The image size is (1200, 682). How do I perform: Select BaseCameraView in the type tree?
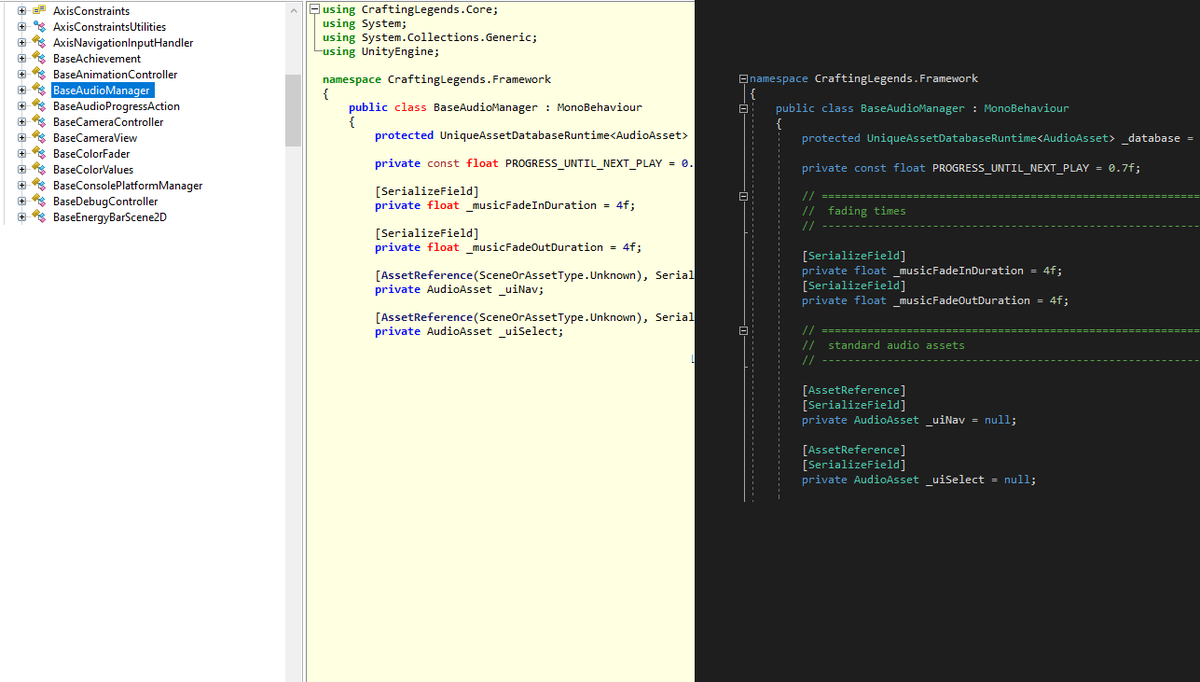(95, 138)
